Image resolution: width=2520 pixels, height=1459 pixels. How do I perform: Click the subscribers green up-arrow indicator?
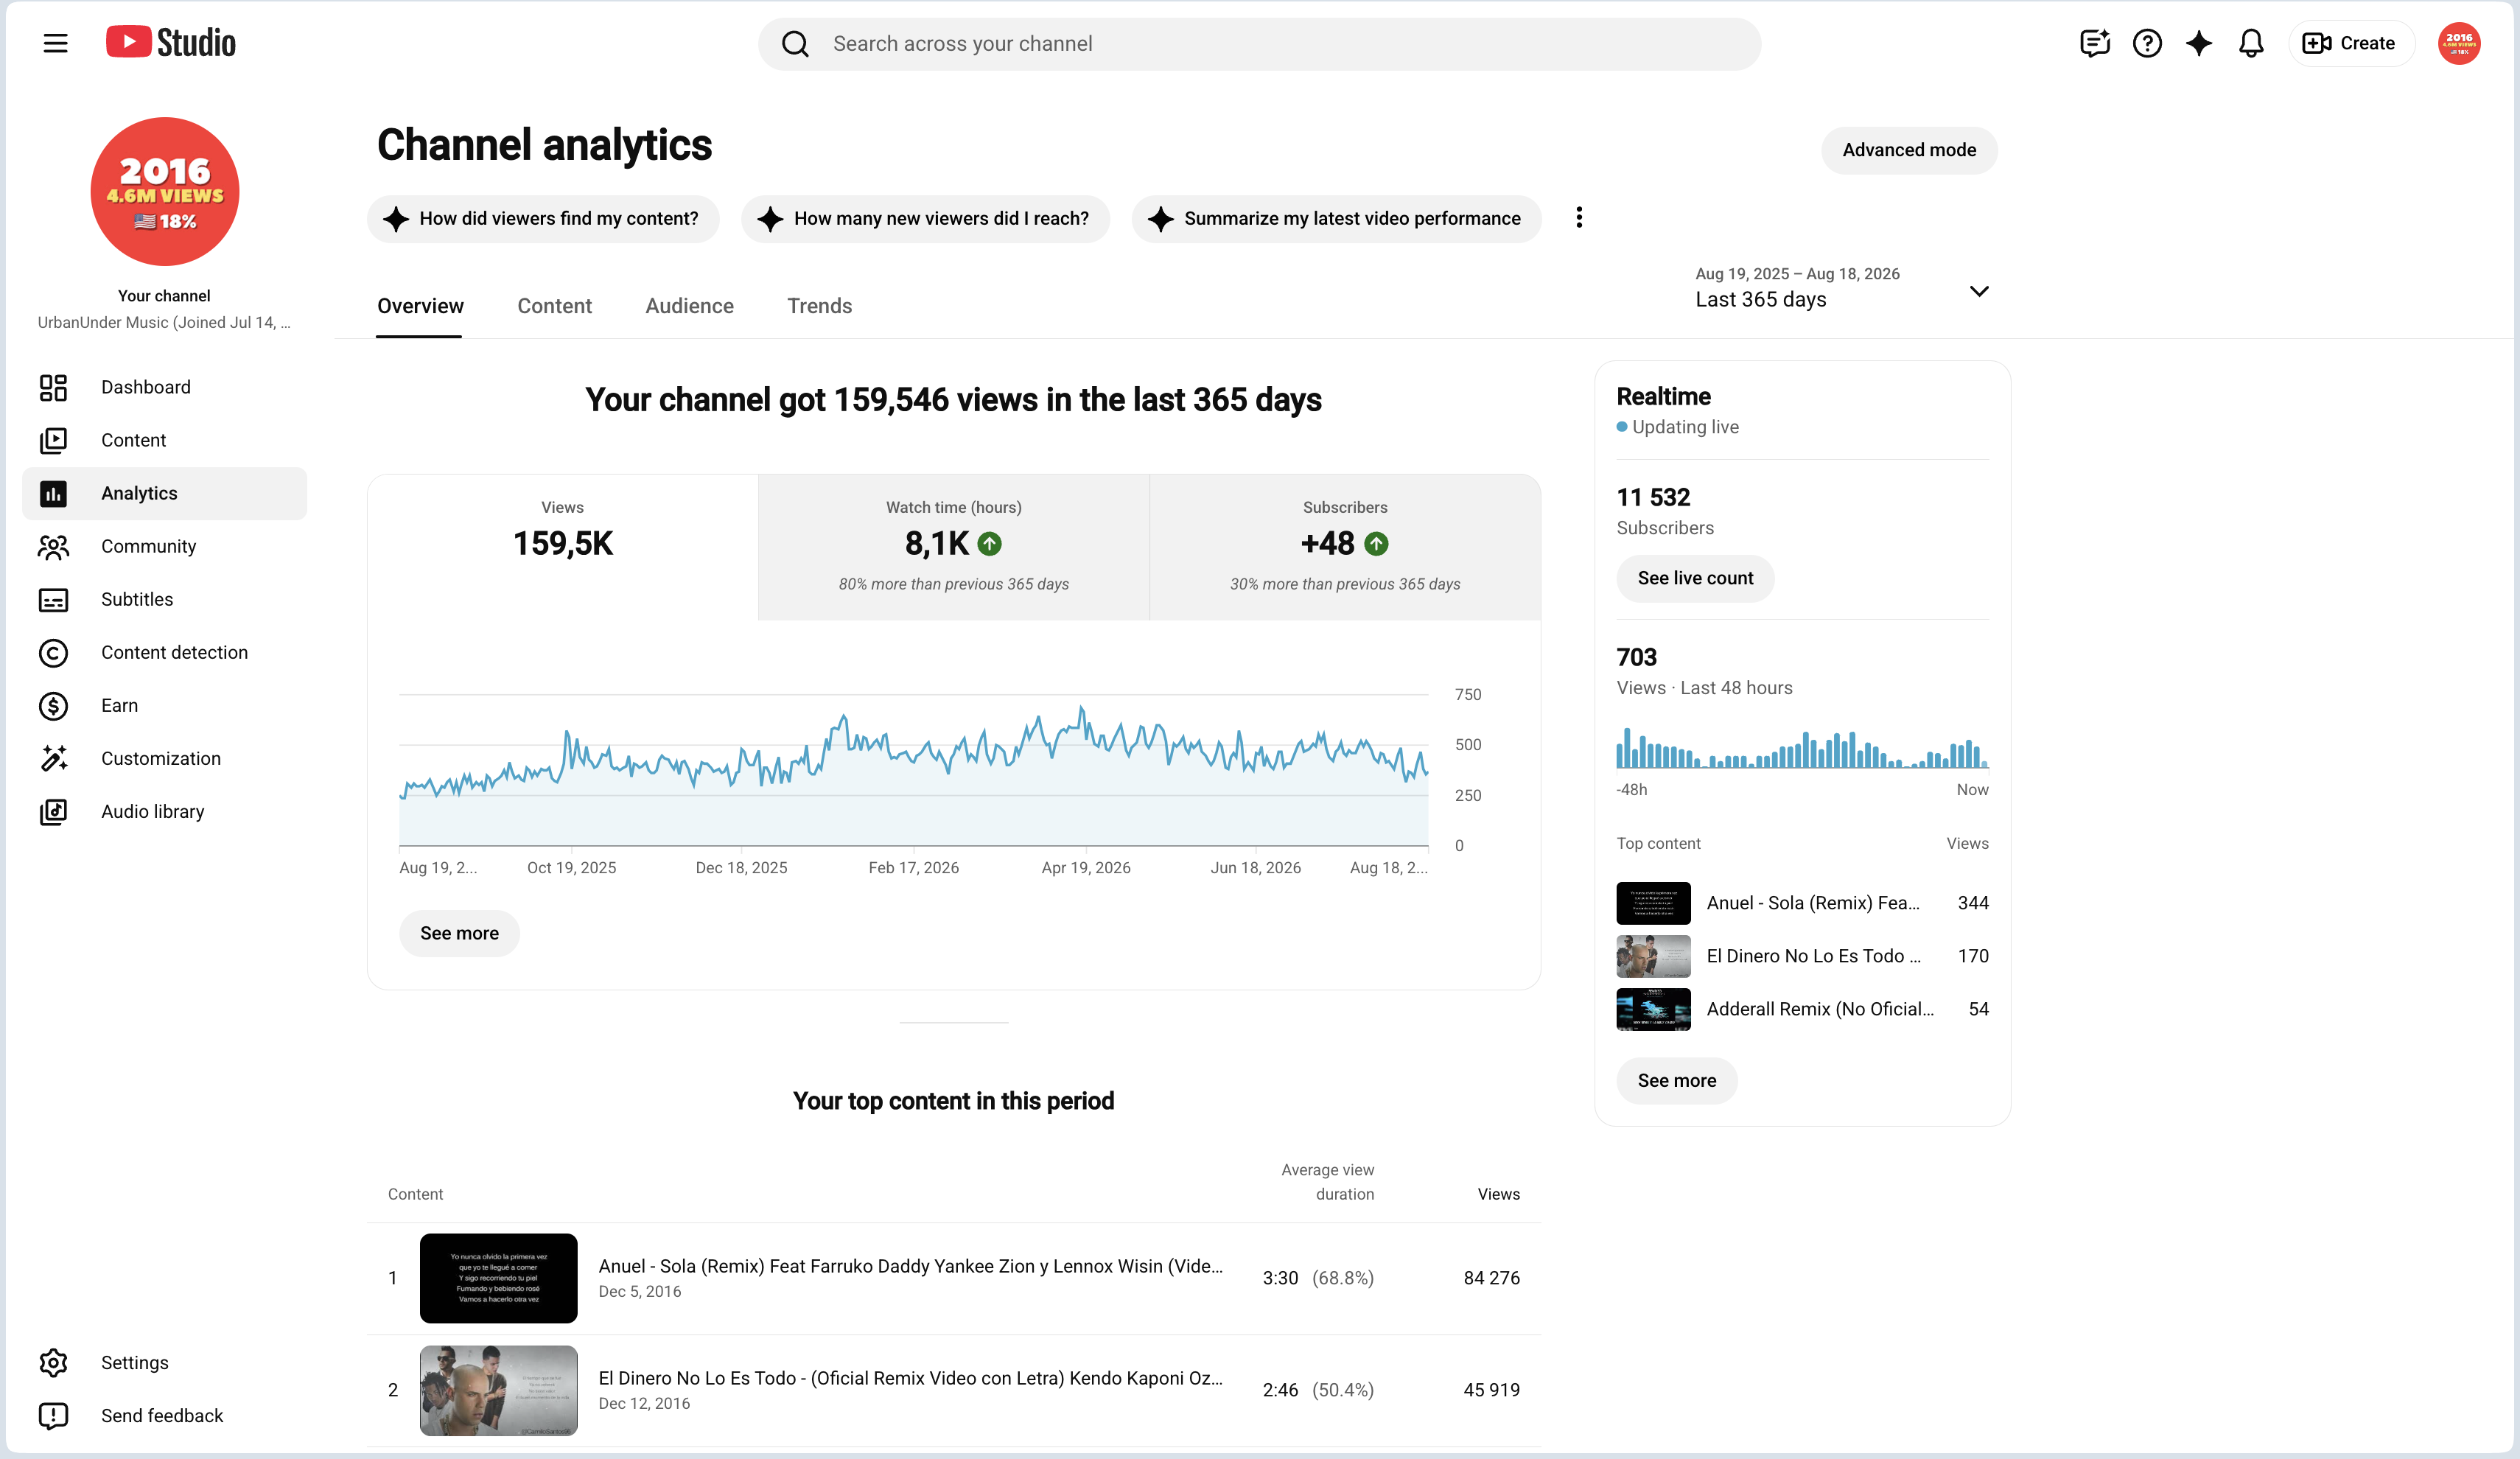click(x=1376, y=544)
